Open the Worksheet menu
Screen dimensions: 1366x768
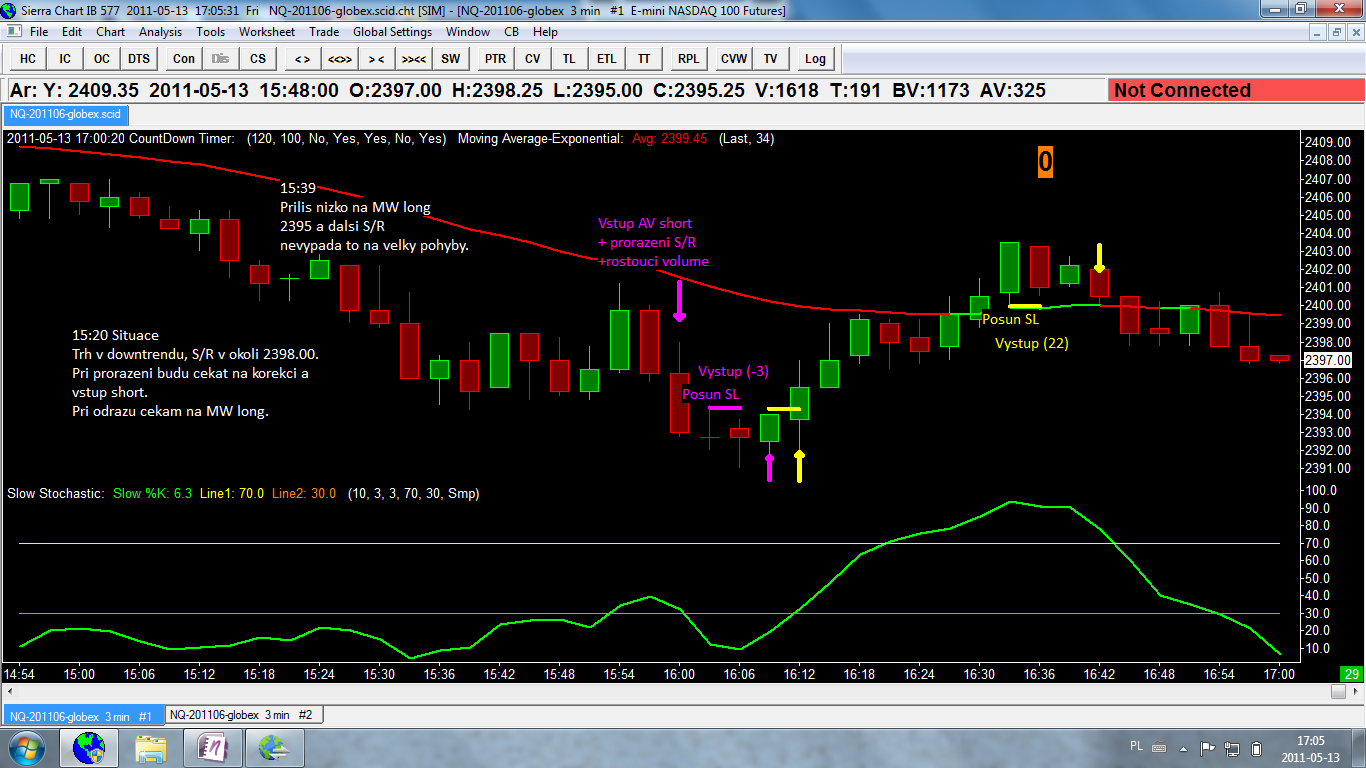click(267, 32)
